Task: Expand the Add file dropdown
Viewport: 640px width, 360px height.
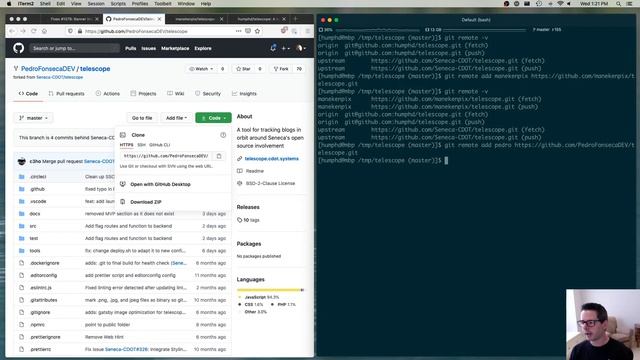Action: point(176,118)
